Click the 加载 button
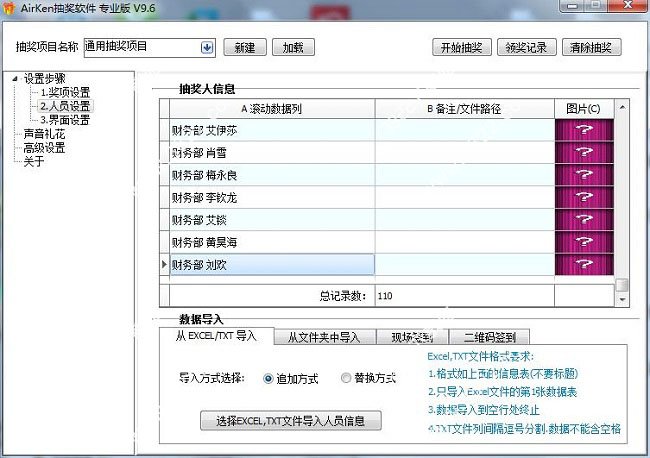Viewport: 650px width, 458px height. (x=293, y=47)
